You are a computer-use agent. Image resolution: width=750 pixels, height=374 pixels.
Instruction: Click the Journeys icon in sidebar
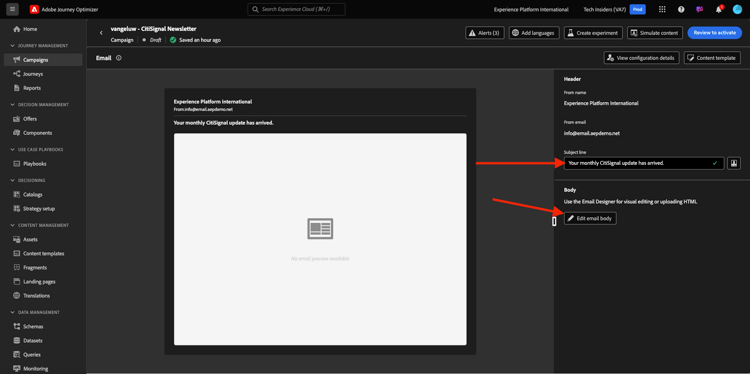tap(17, 74)
